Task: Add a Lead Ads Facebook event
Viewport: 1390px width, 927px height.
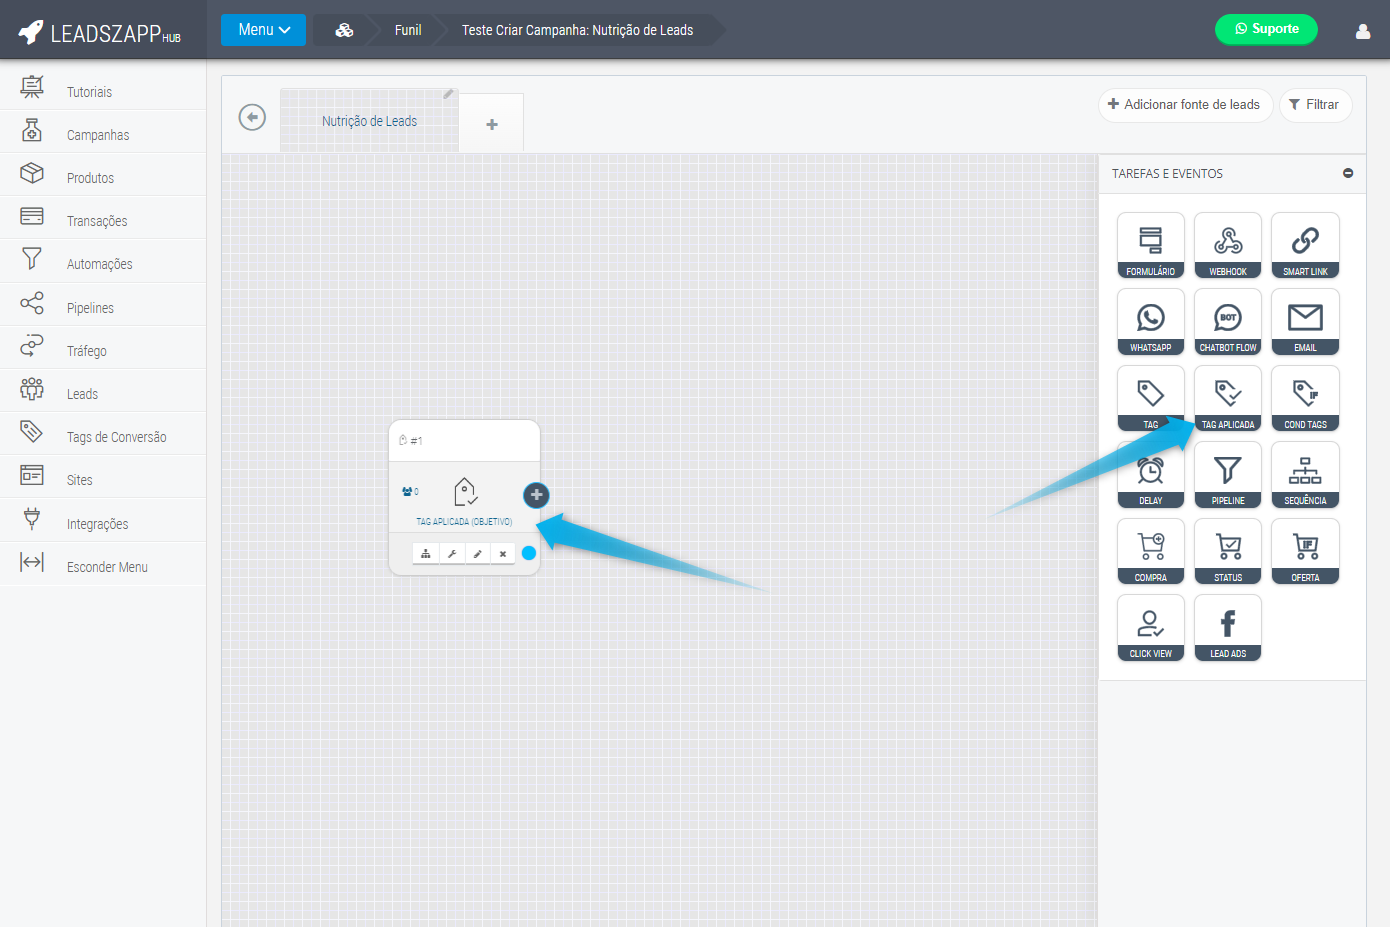Action: [1227, 627]
